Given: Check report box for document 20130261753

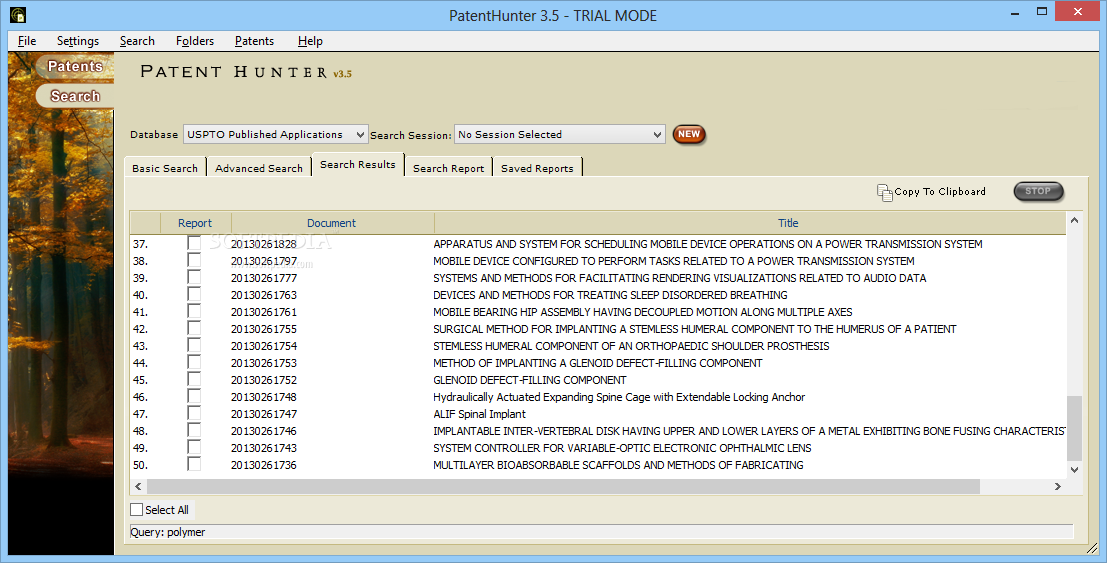Looking at the screenshot, I should pyautogui.click(x=193, y=362).
